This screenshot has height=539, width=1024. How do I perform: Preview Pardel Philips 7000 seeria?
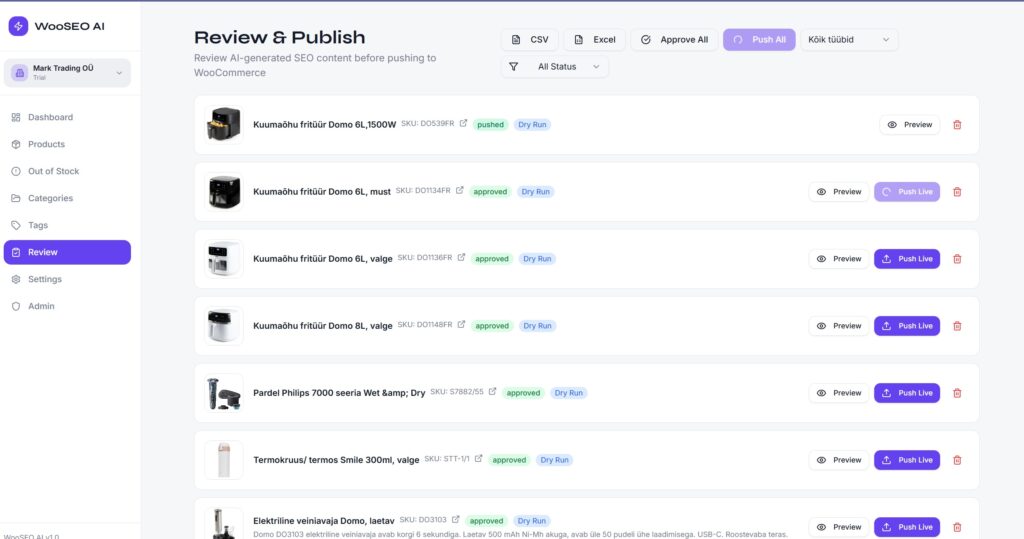tap(839, 393)
